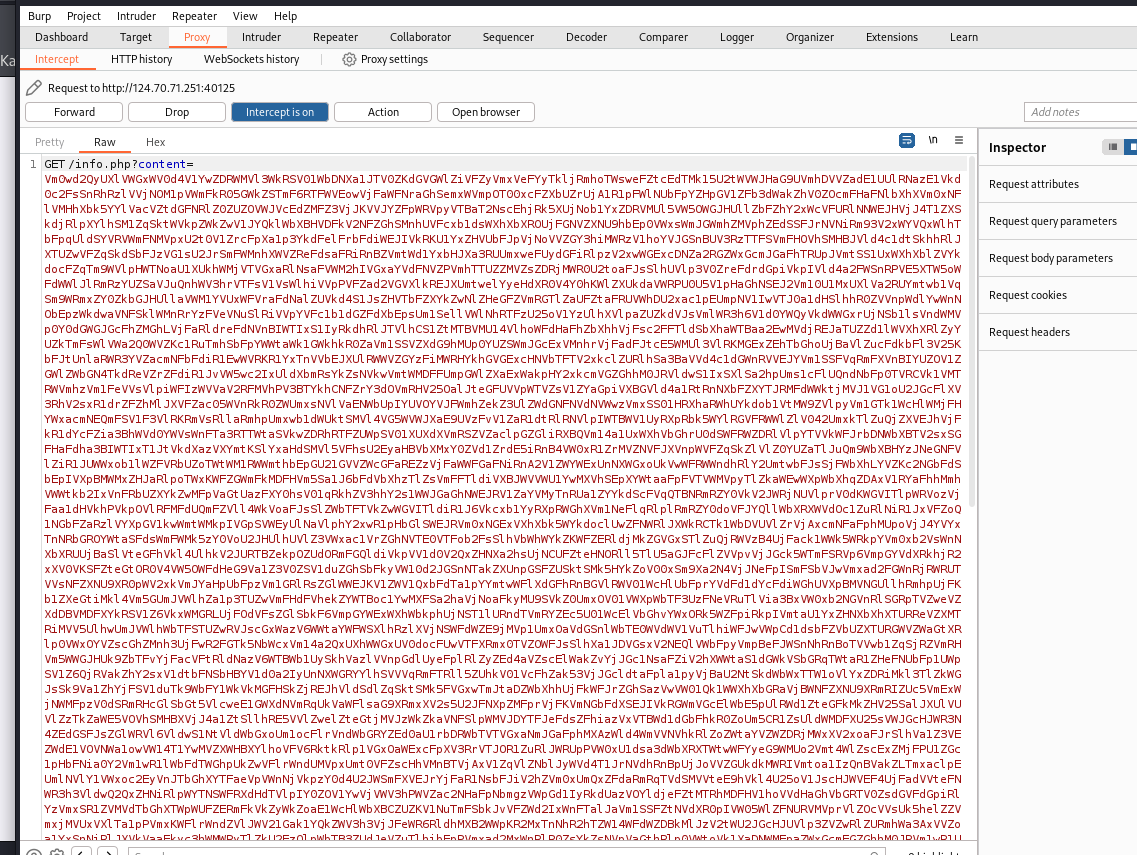This screenshot has height=855, width=1137.
Task: Open the Logger tab
Action: pyautogui.click(x=737, y=37)
